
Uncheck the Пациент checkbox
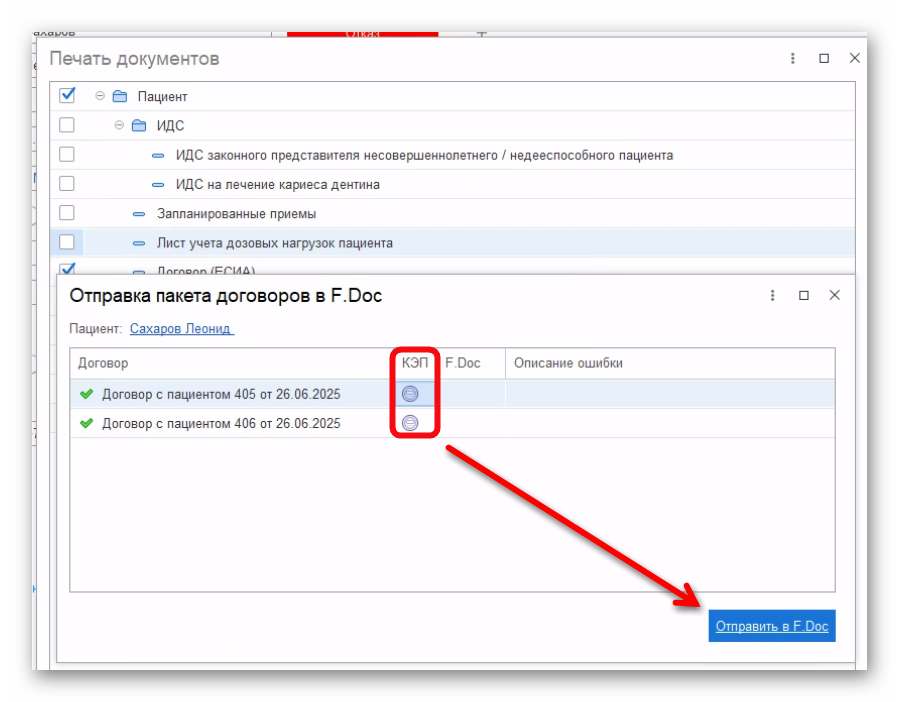click(x=67, y=95)
